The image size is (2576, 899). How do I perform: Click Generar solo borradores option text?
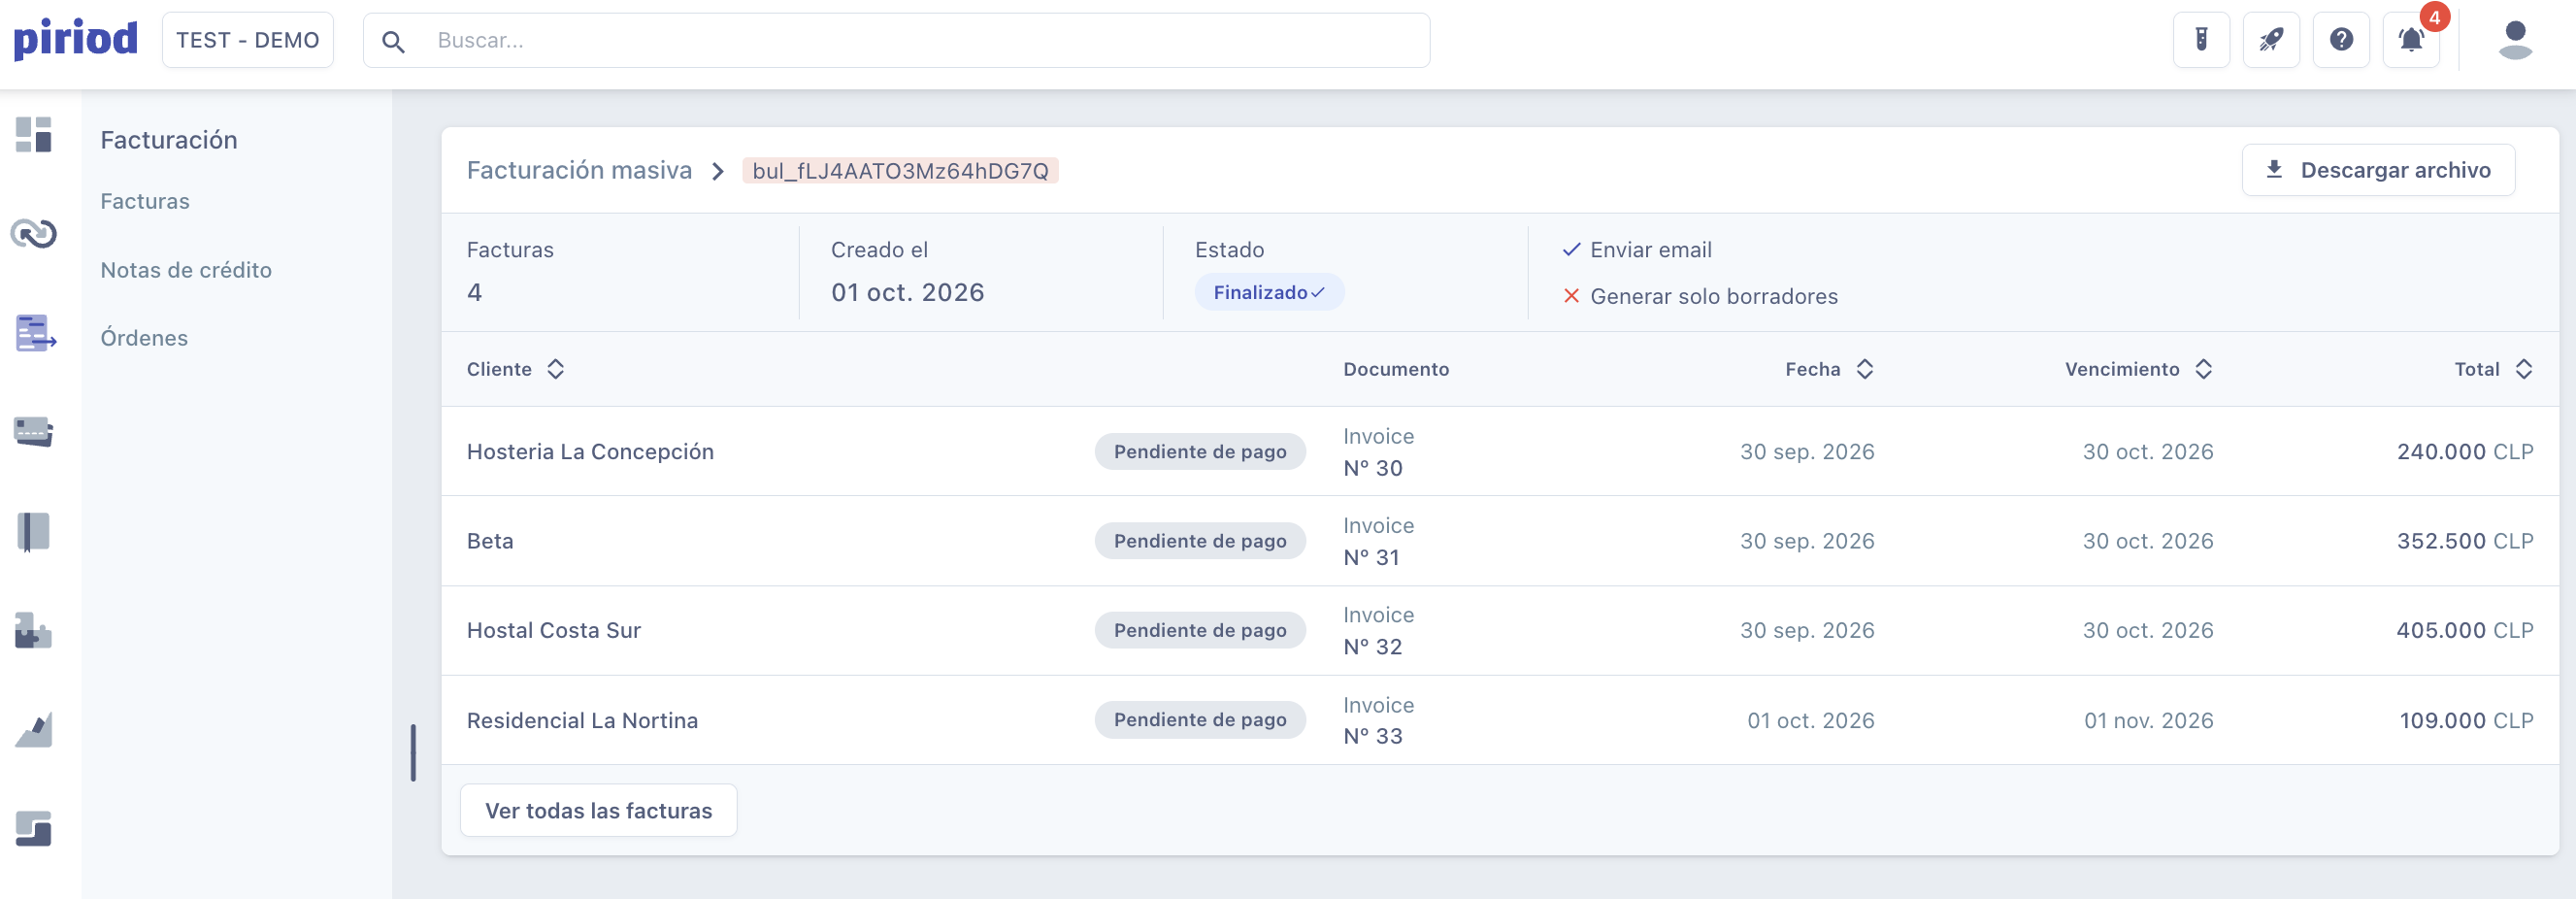pyautogui.click(x=1713, y=296)
